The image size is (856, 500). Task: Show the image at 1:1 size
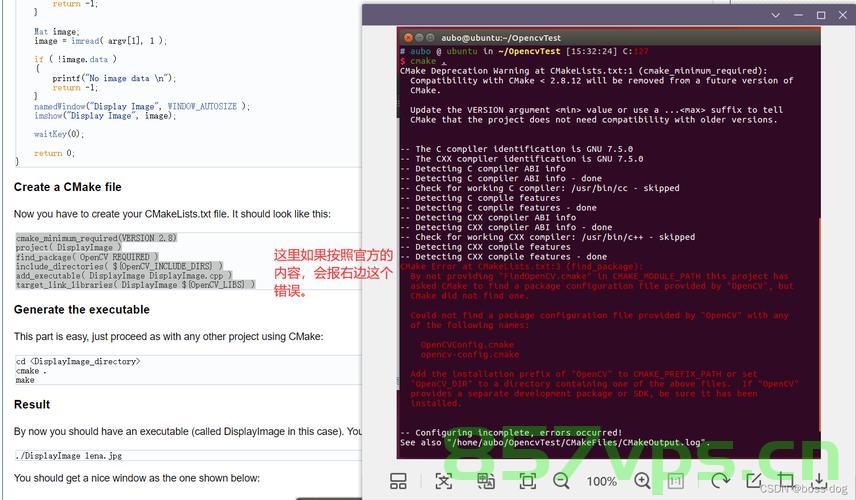tap(676, 481)
